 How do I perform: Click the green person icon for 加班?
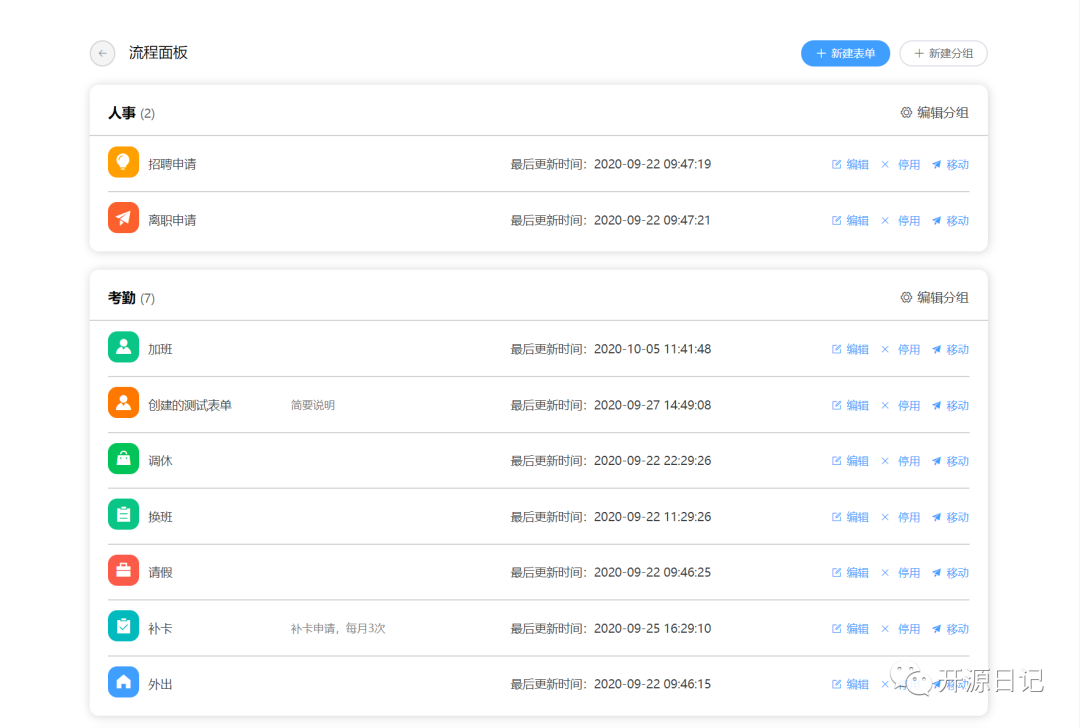(x=123, y=347)
